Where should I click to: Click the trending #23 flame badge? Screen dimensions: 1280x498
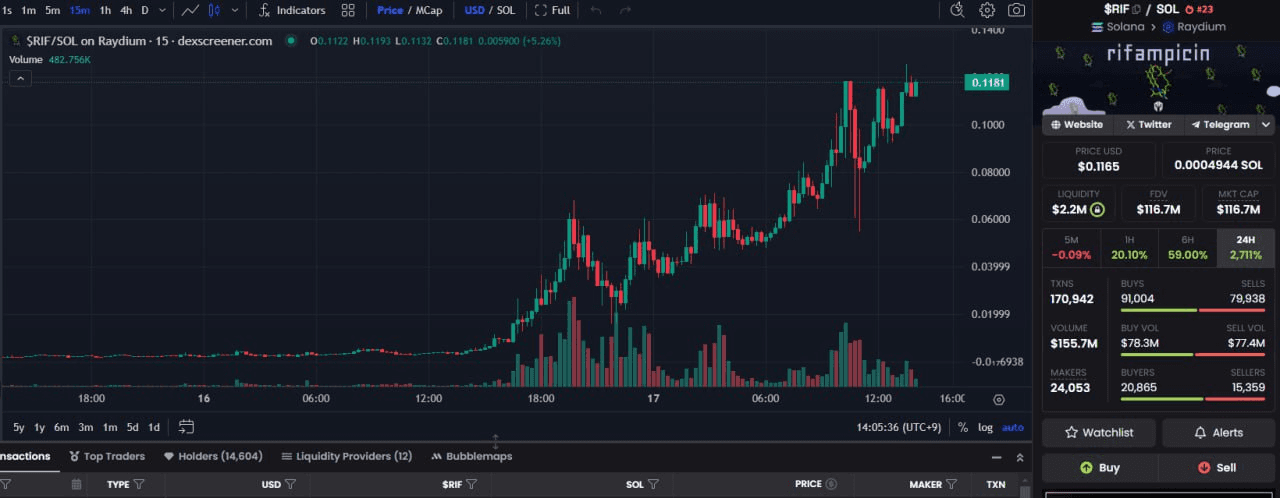coord(1198,9)
